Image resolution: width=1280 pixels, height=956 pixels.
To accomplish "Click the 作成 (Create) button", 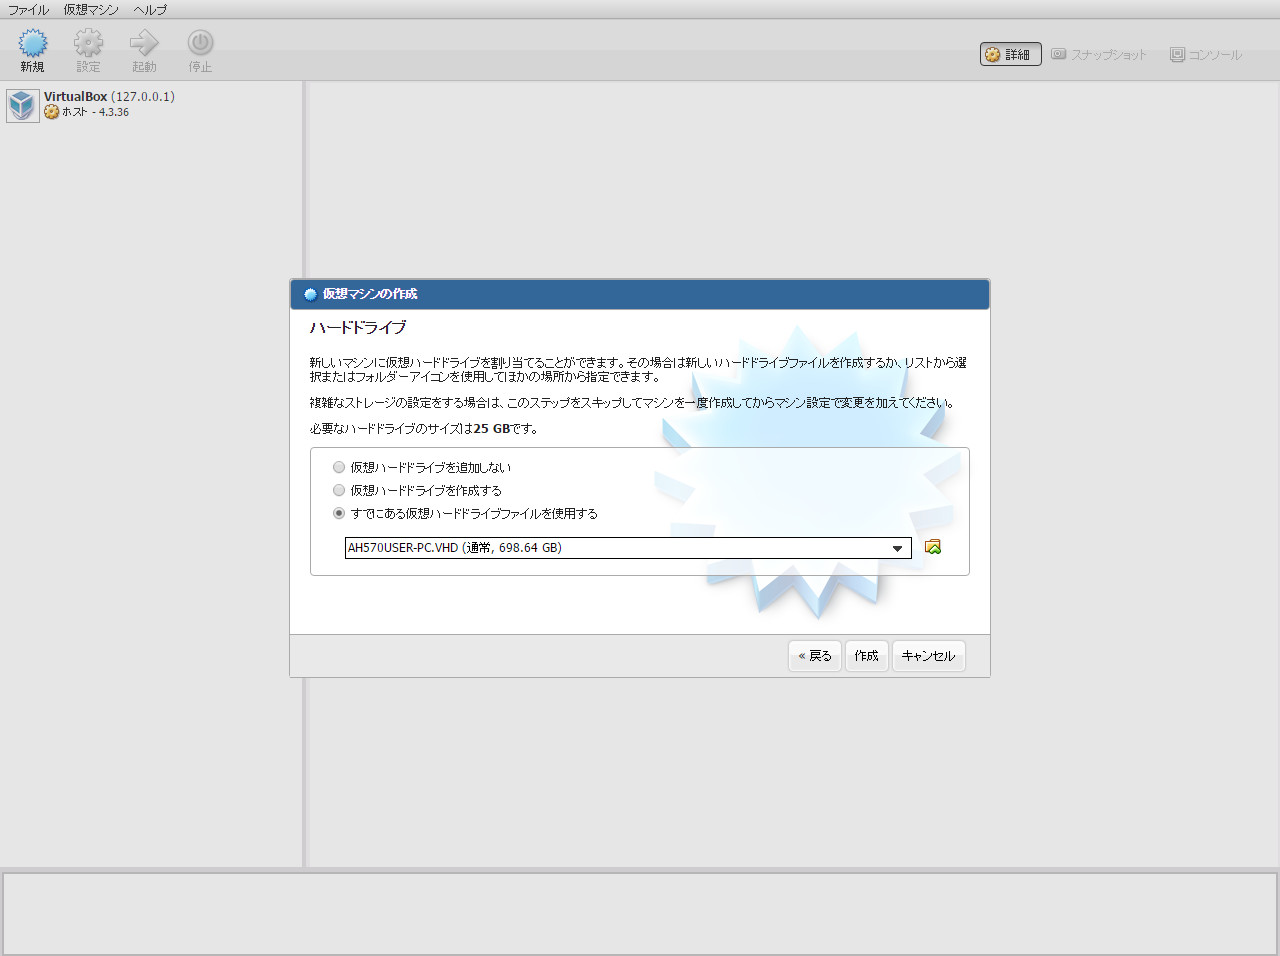I will [866, 656].
